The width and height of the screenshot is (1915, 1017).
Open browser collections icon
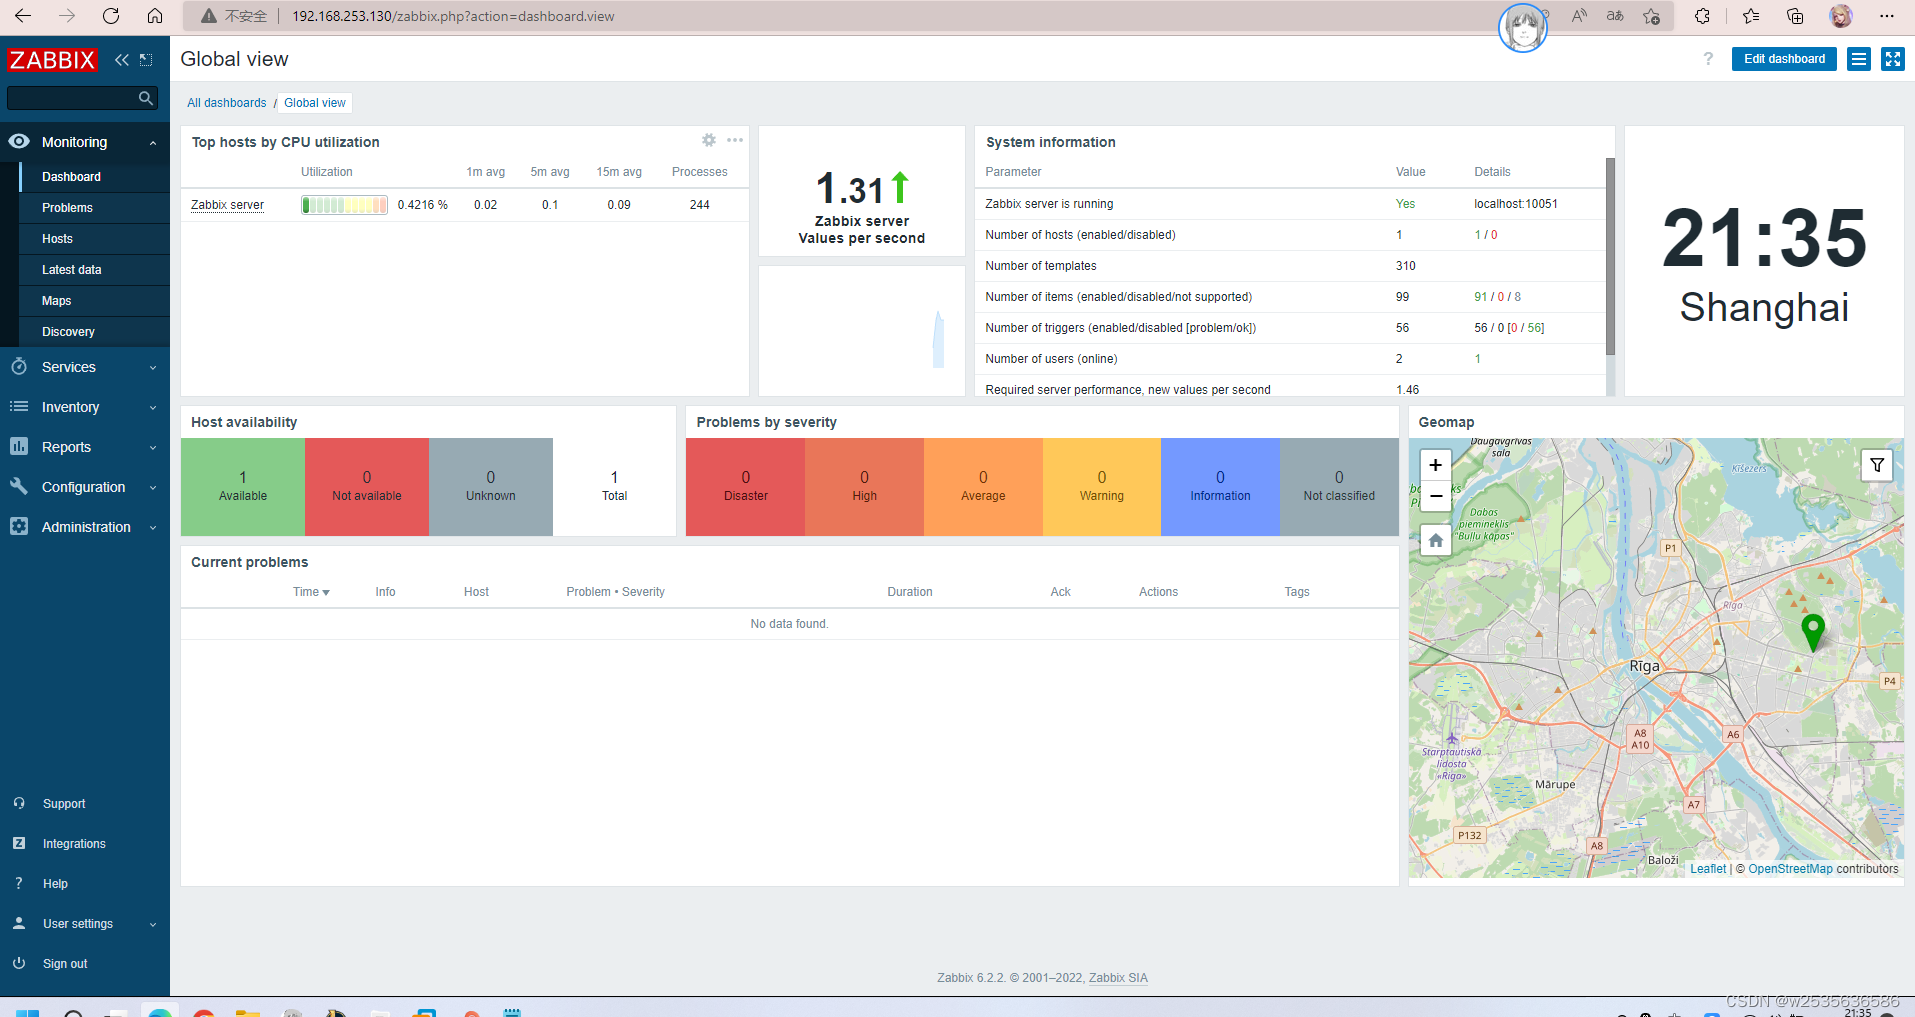pyautogui.click(x=1795, y=16)
